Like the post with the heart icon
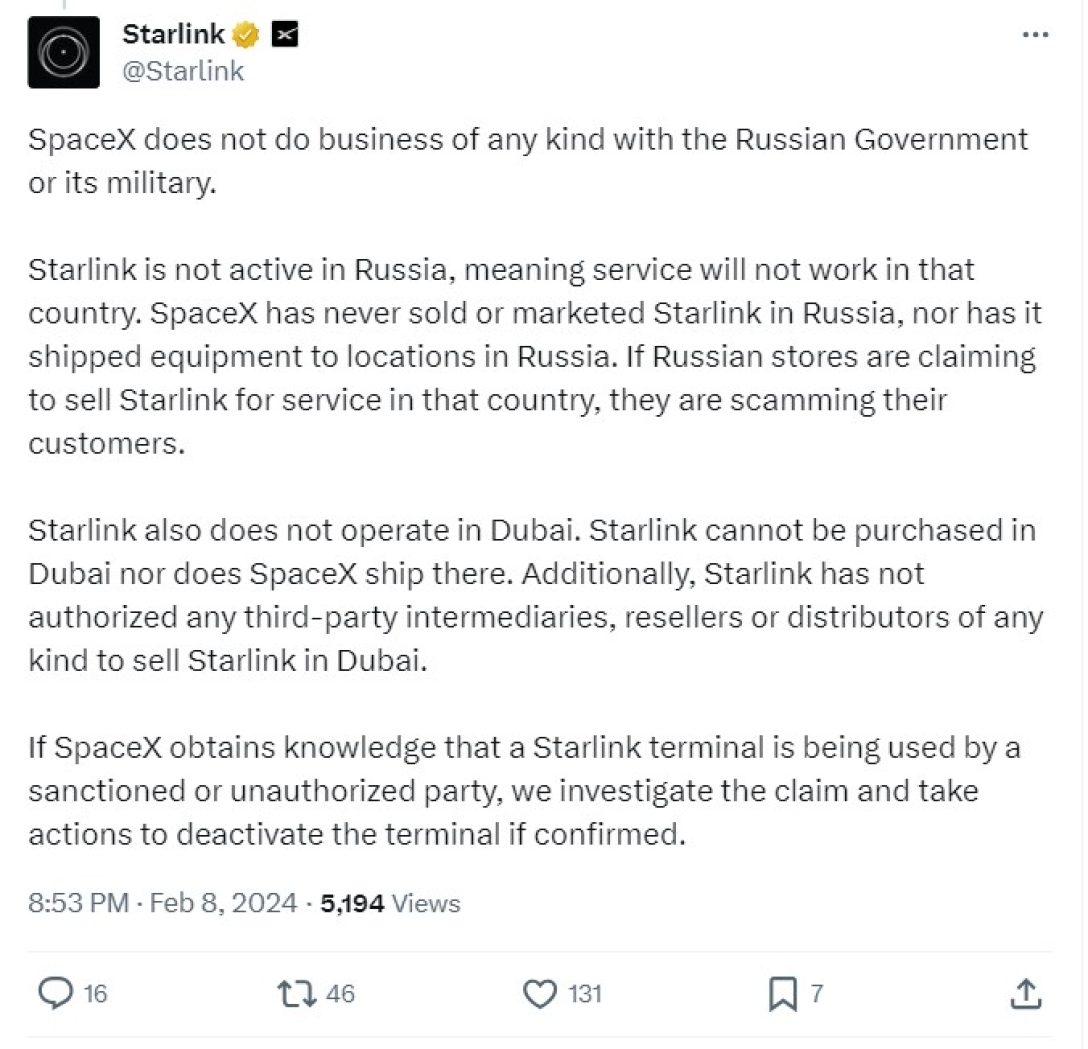 [x=540, y=993]
